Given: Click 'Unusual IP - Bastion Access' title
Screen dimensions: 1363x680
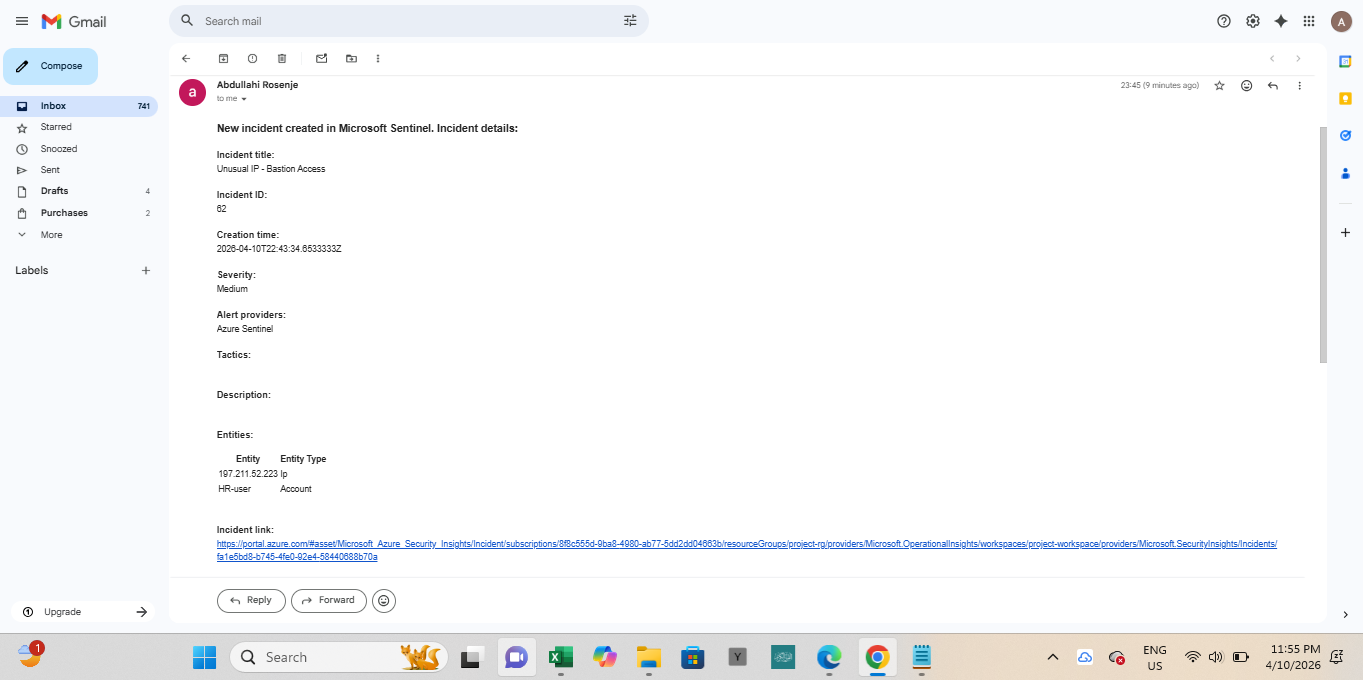Looking at the screenshot, I should tap(271, 169).
